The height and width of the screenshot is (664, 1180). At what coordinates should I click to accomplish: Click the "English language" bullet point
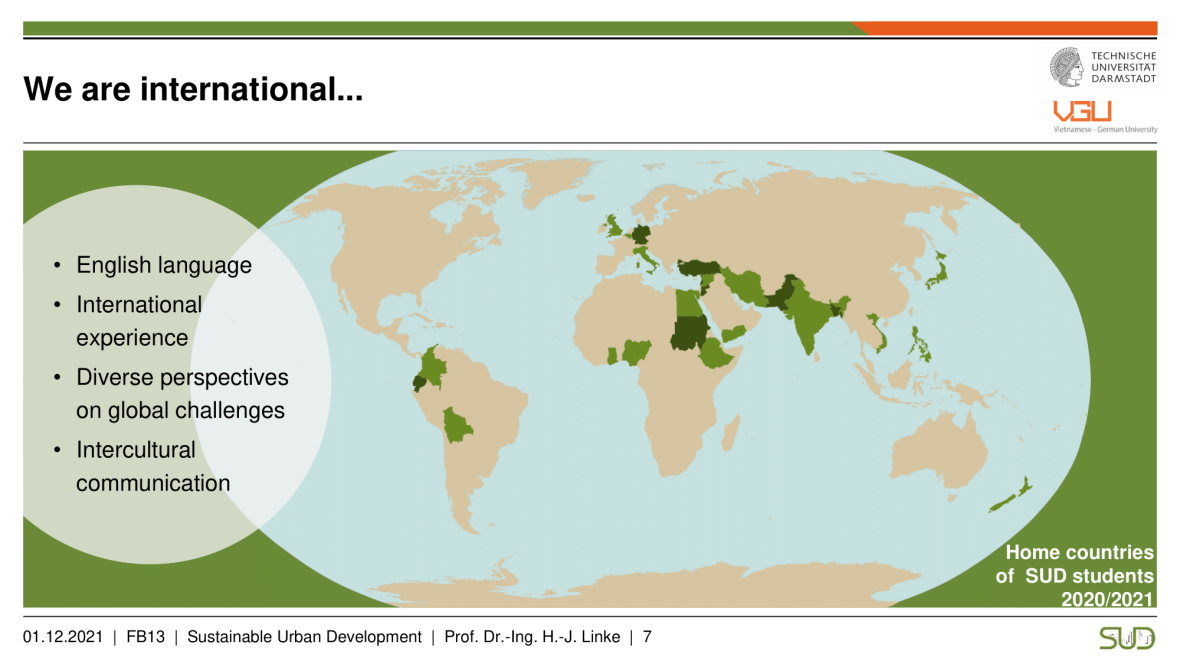point(164,265)
